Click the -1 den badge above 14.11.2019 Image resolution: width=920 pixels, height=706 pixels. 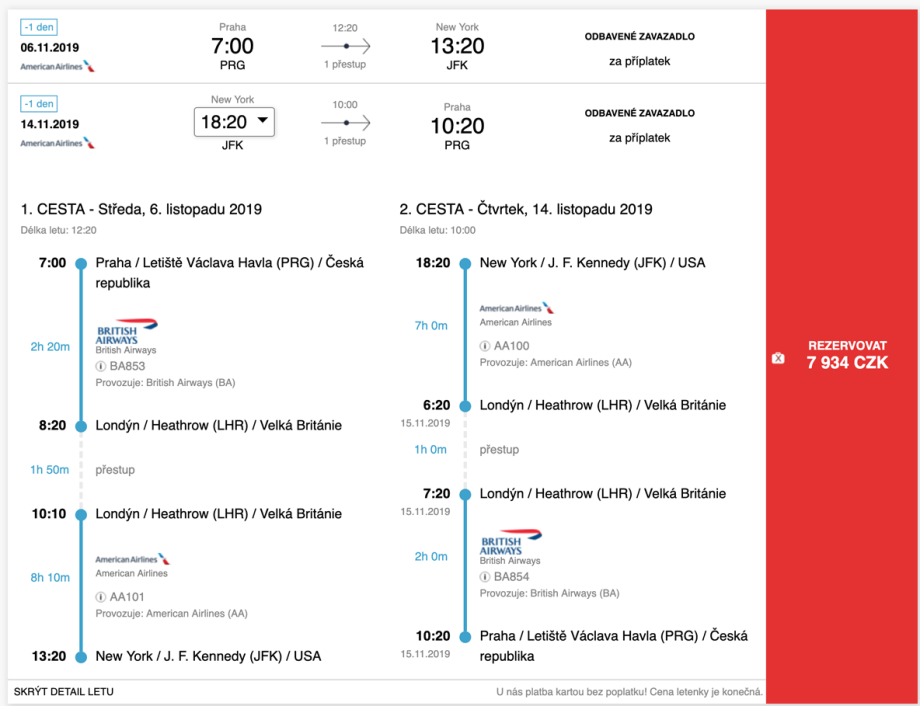[39, 104]
